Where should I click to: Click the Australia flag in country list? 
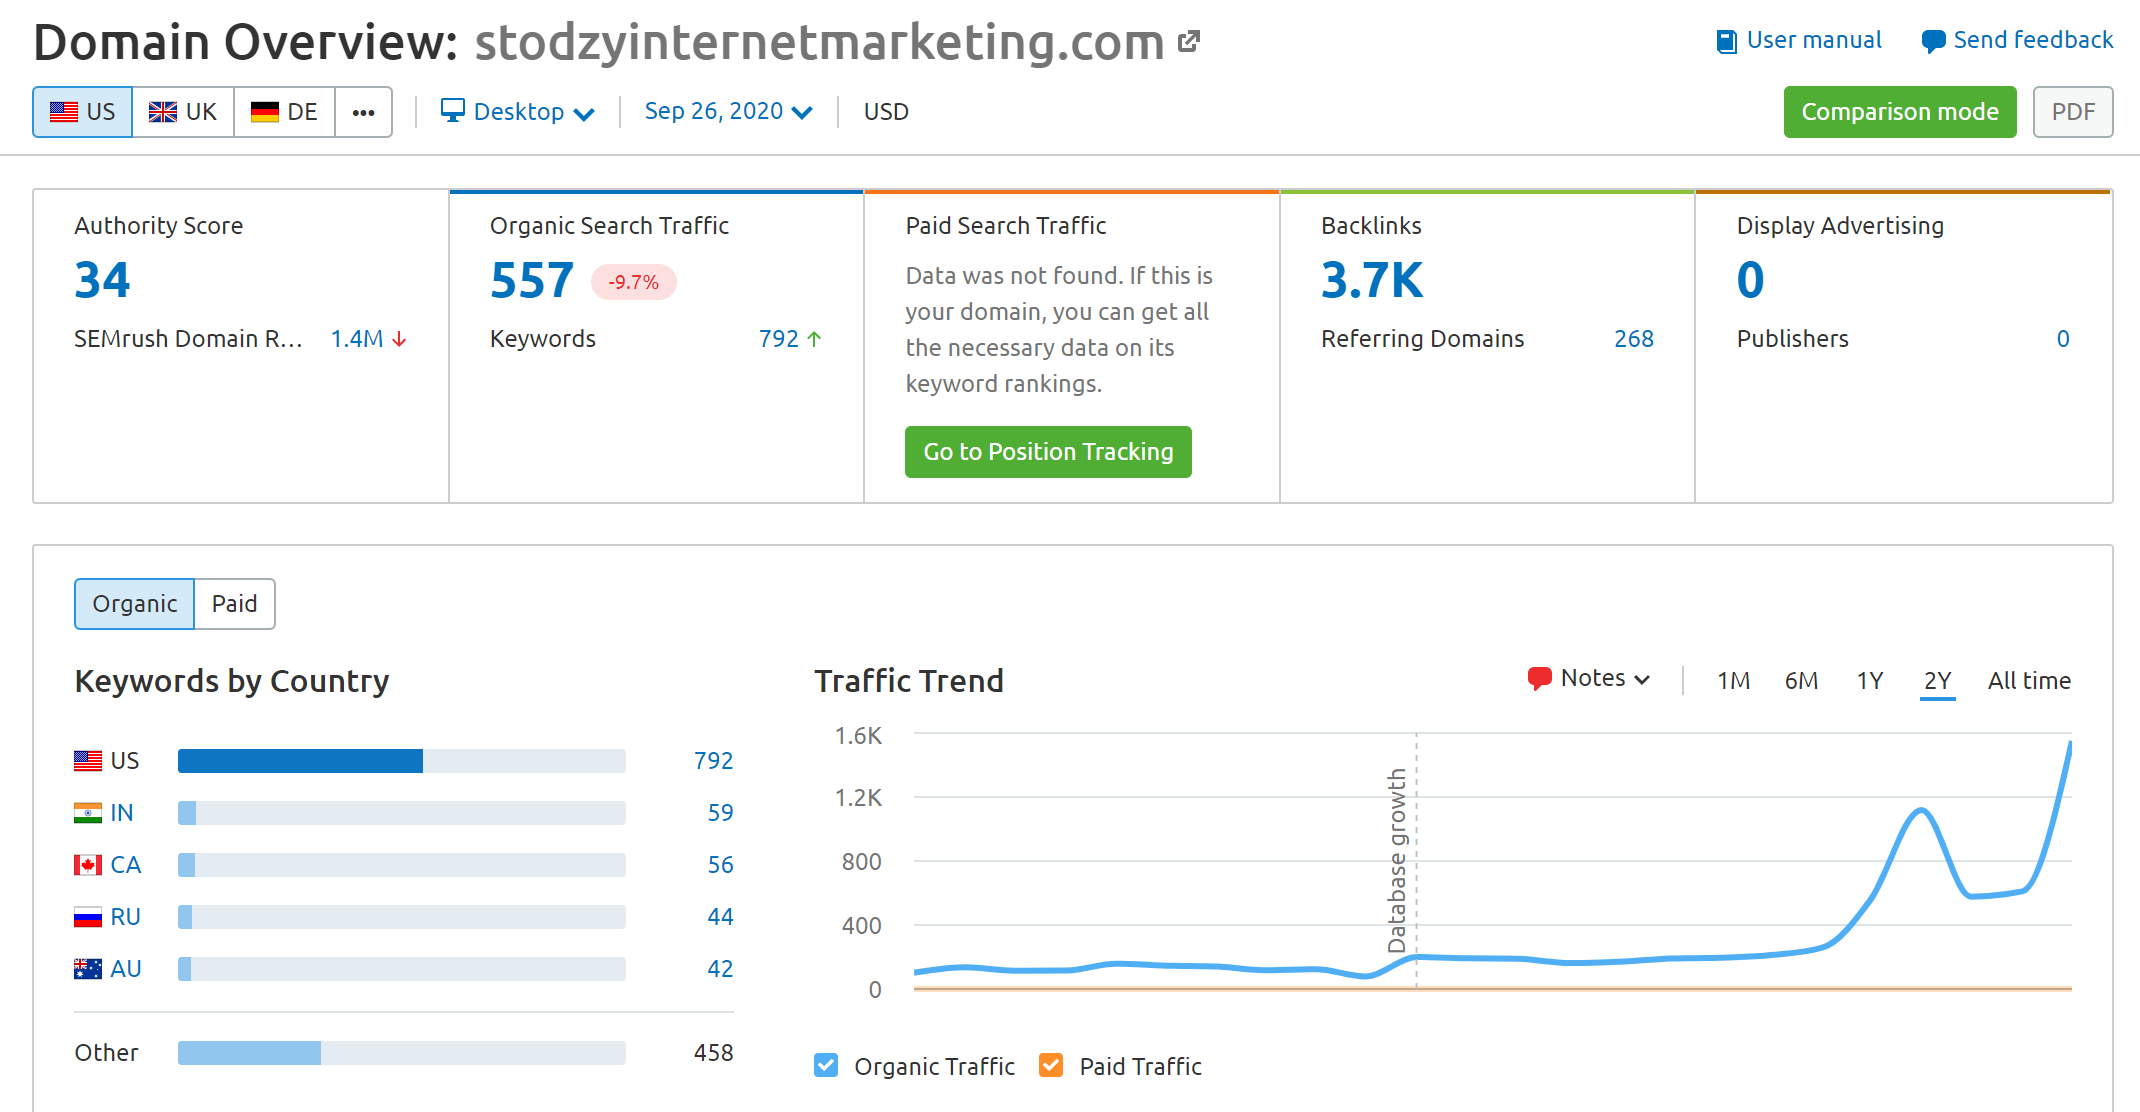pos(88,969)
